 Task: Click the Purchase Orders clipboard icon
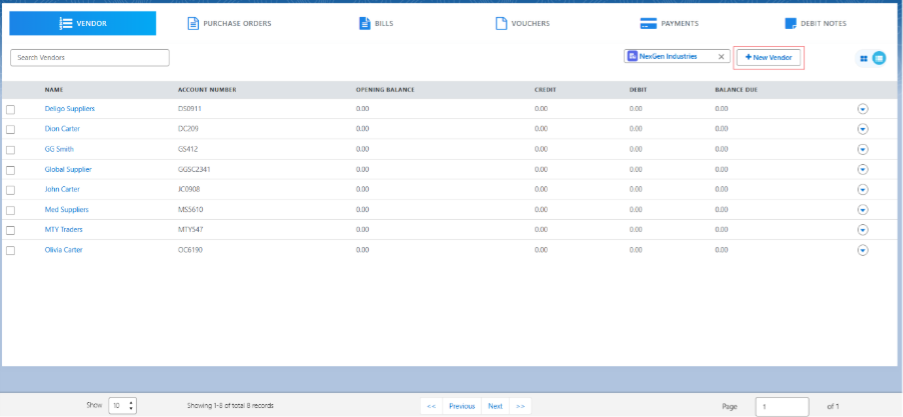pos(193,23)
